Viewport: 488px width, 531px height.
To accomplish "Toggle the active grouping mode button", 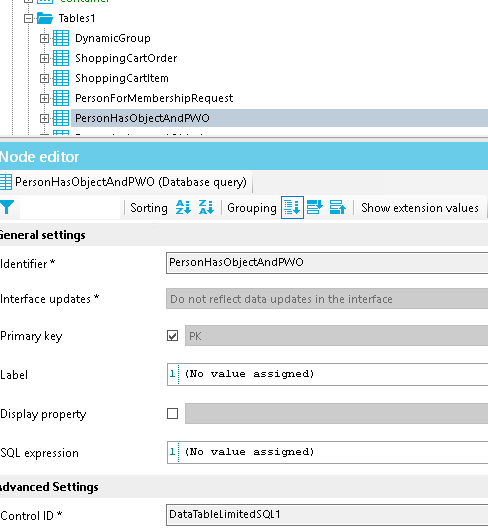I will coord(292,207).
